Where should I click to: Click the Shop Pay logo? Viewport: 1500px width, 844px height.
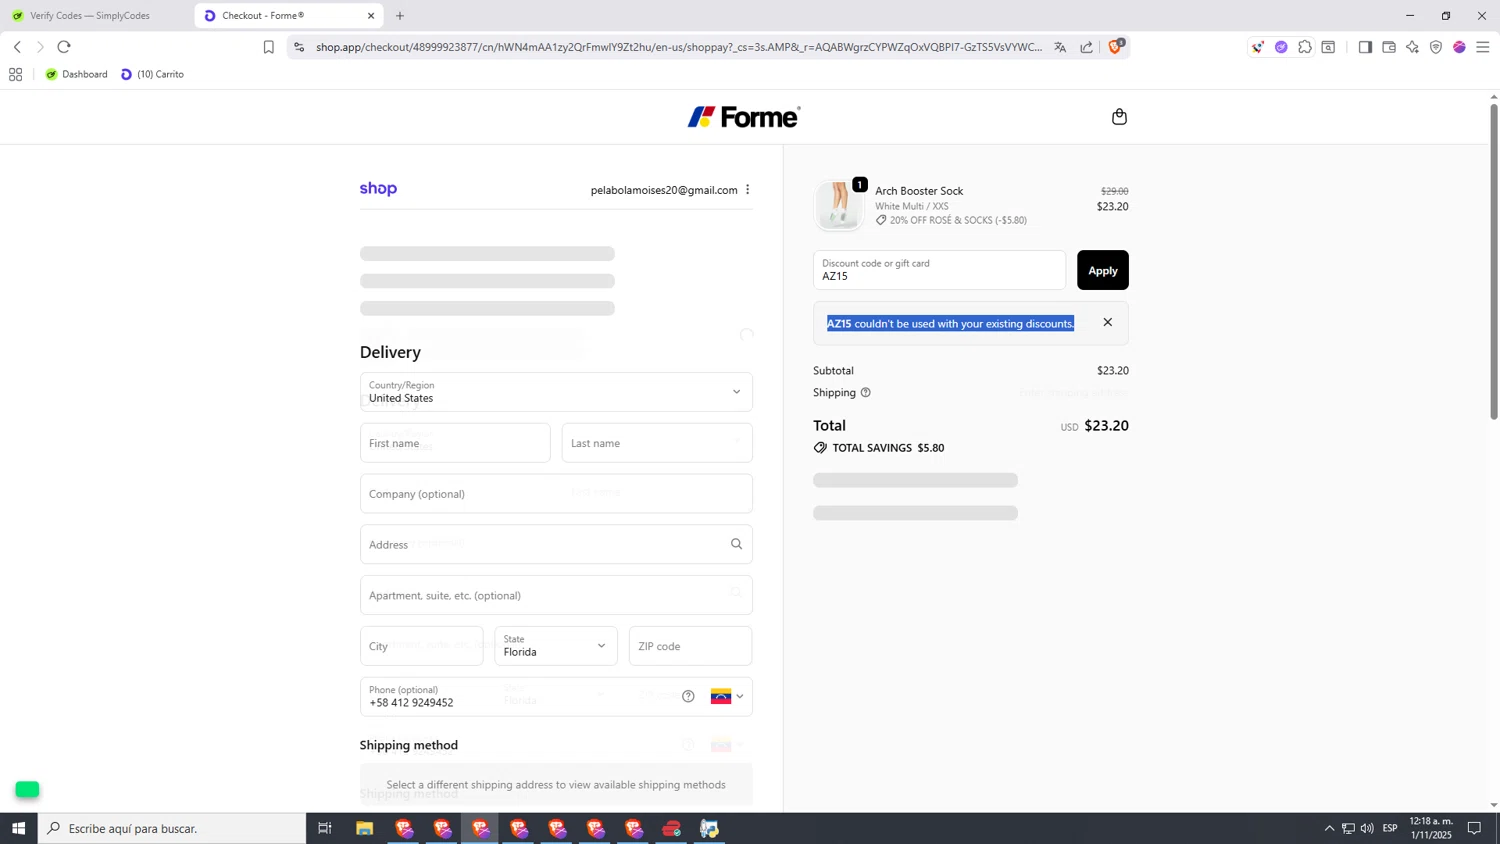coord(378,189)
